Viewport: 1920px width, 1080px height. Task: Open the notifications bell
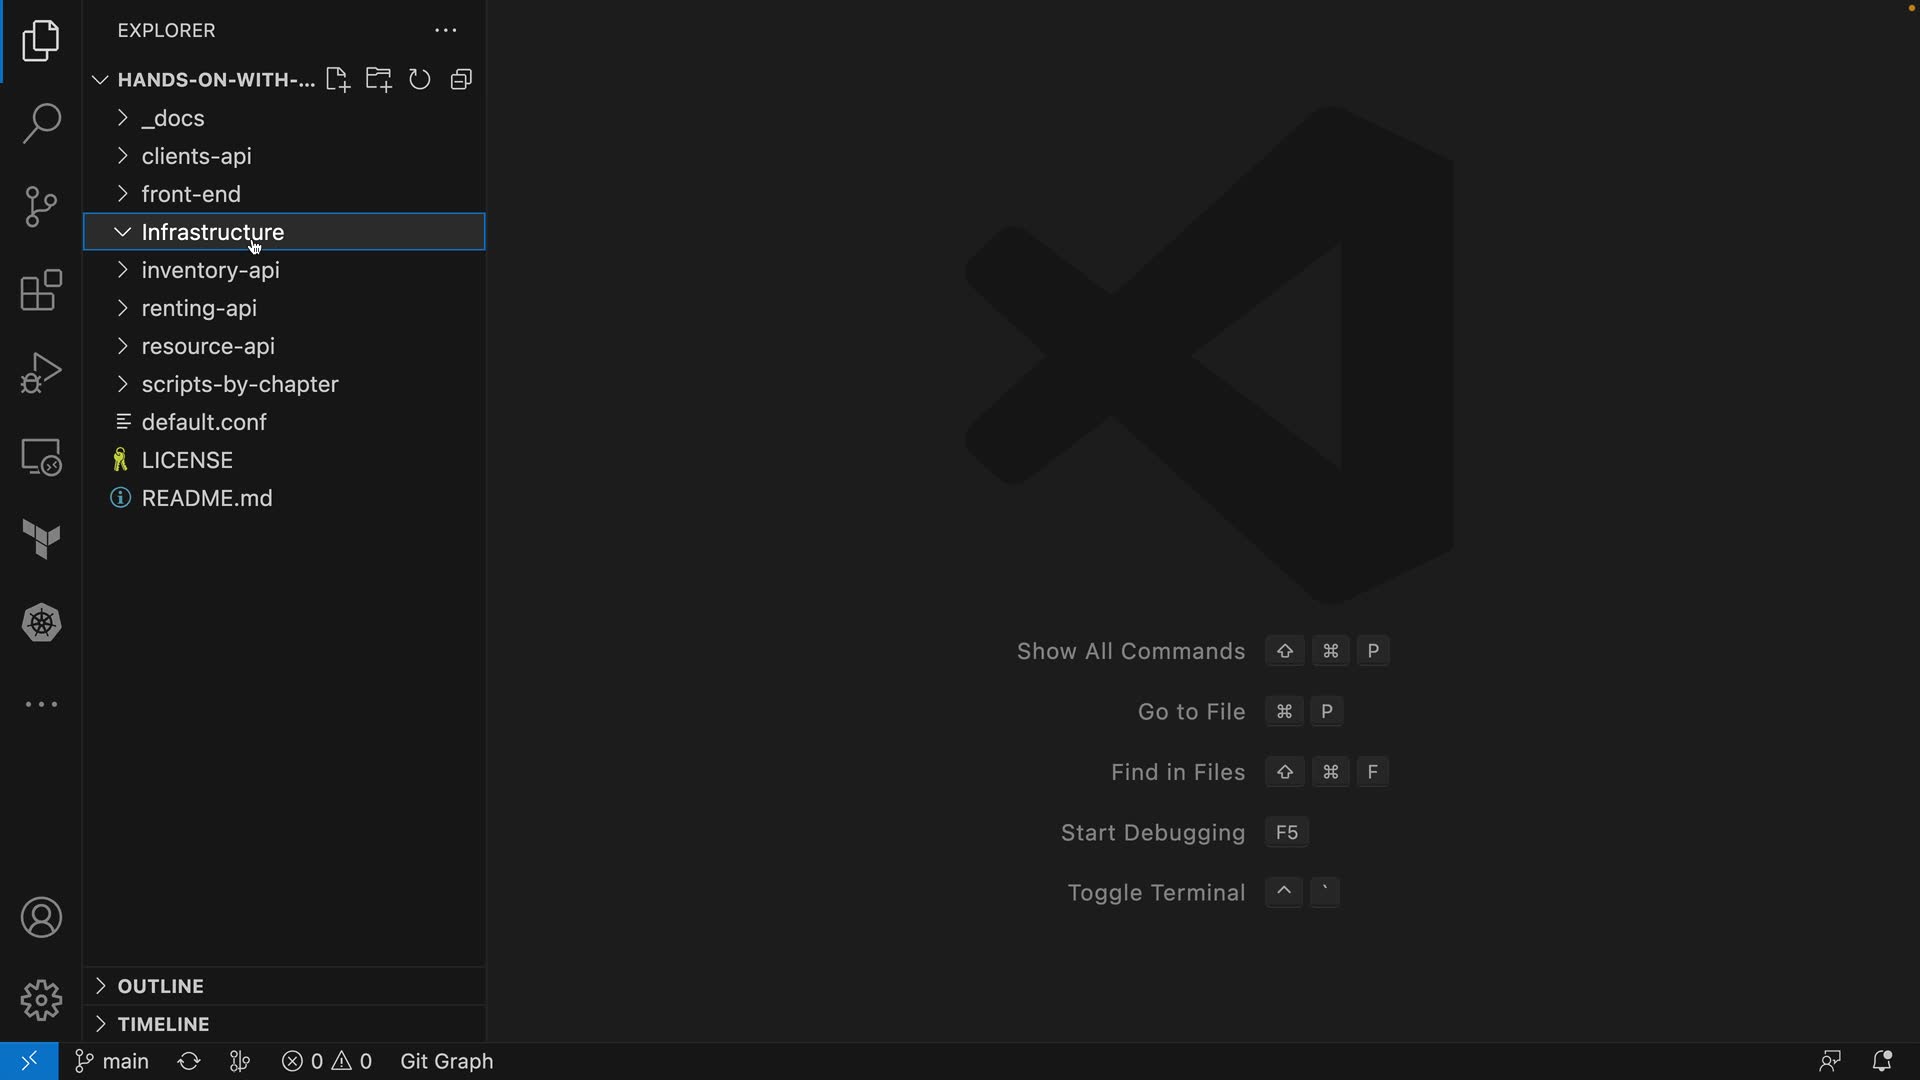[x=1881, y=1061]
